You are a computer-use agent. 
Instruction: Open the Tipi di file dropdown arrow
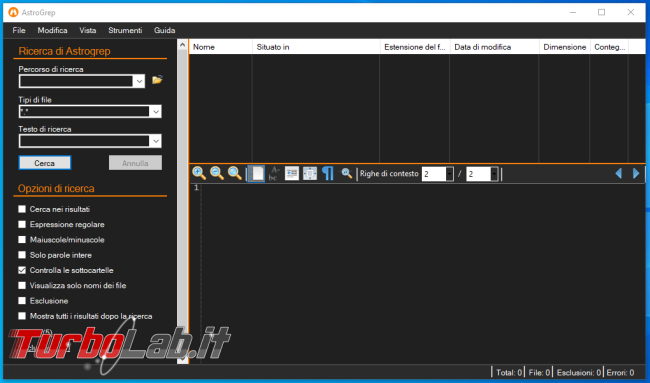coord(155,111)
